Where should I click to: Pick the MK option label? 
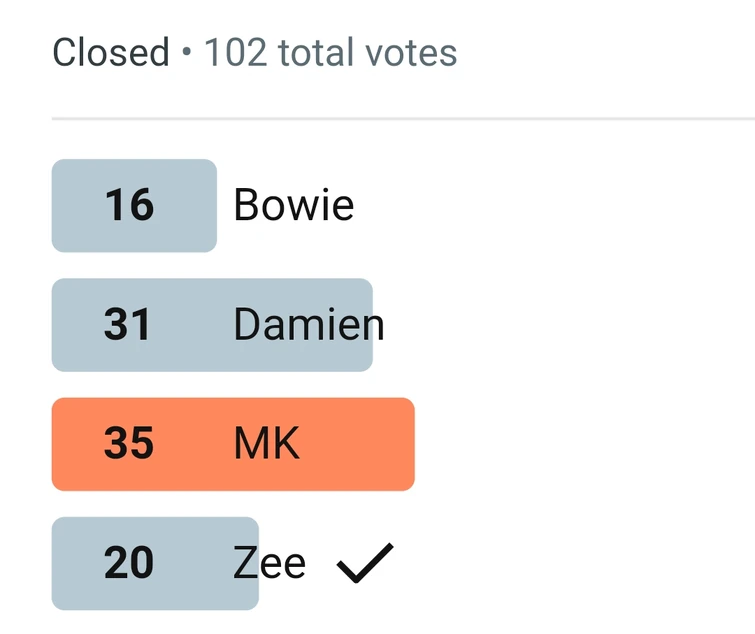[267, 444]
